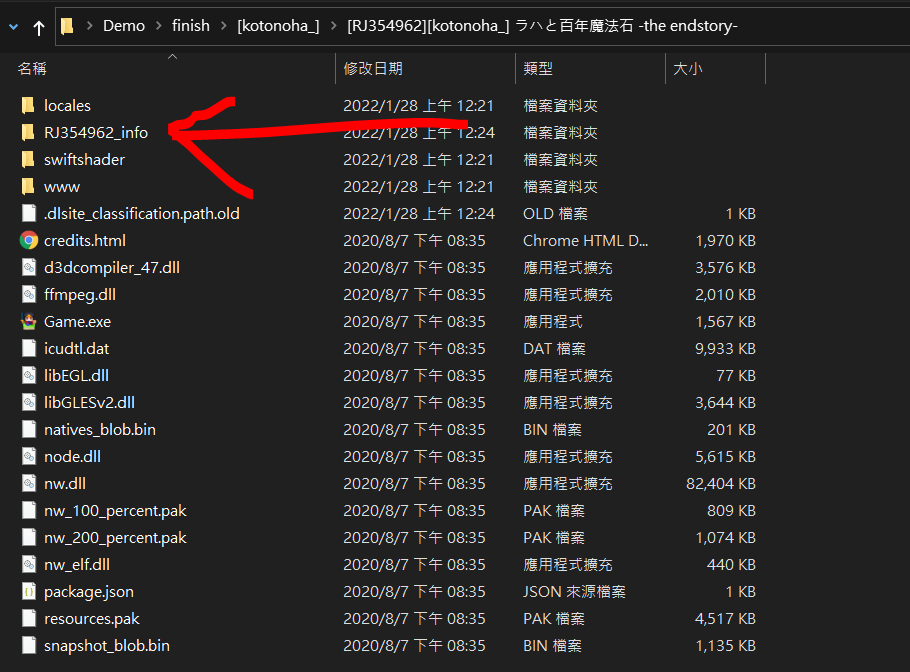Click the package.json file icon
910x672 pixels.
tap(28, 591)
